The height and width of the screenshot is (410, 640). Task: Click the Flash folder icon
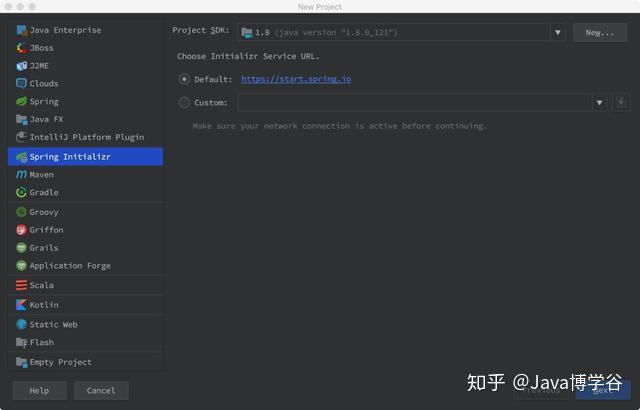tap(22, 342)
